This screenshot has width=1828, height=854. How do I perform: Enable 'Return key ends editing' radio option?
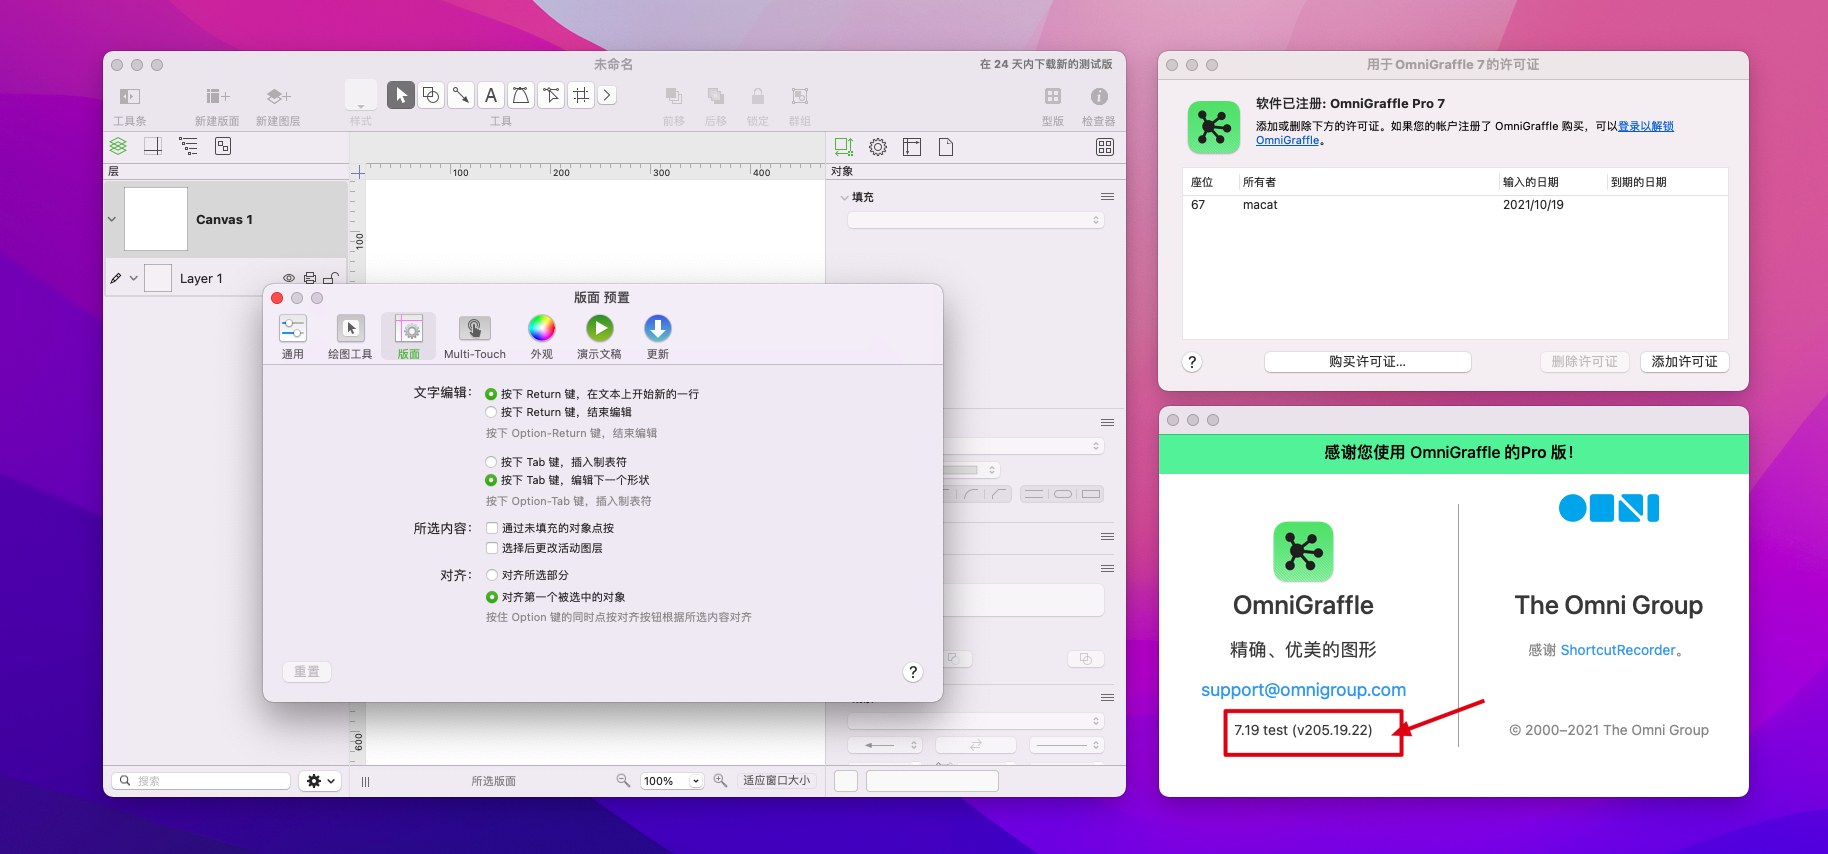(x=491, y=412)
